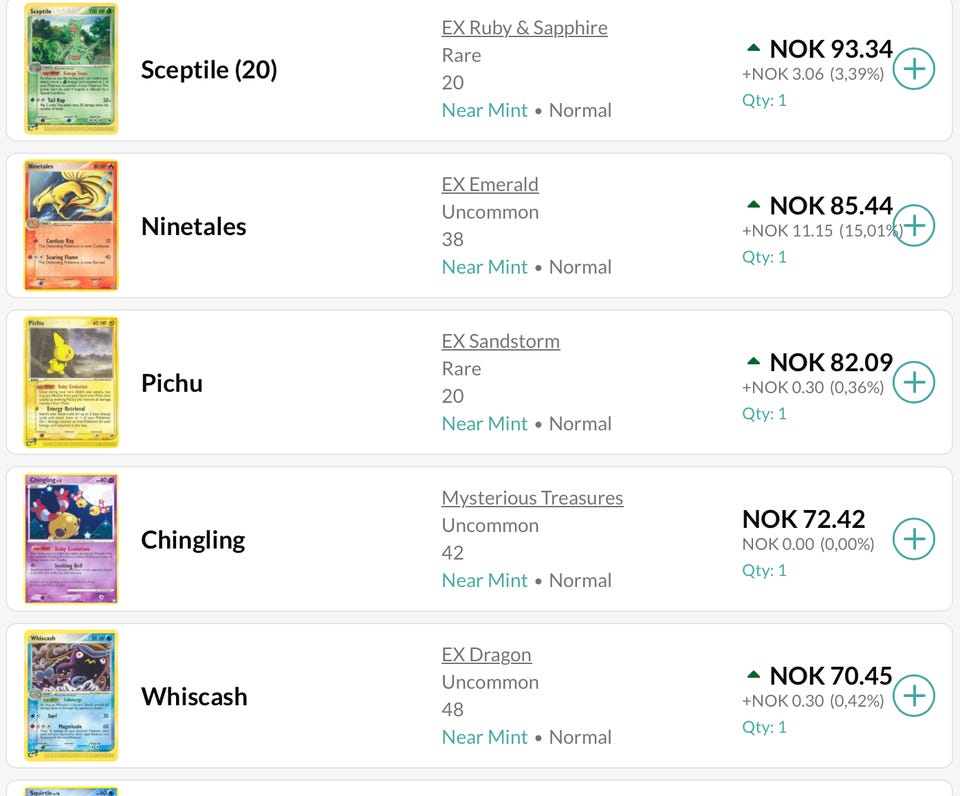
Task: Click the plus circle for Chingling
Action: click(913, 539)
